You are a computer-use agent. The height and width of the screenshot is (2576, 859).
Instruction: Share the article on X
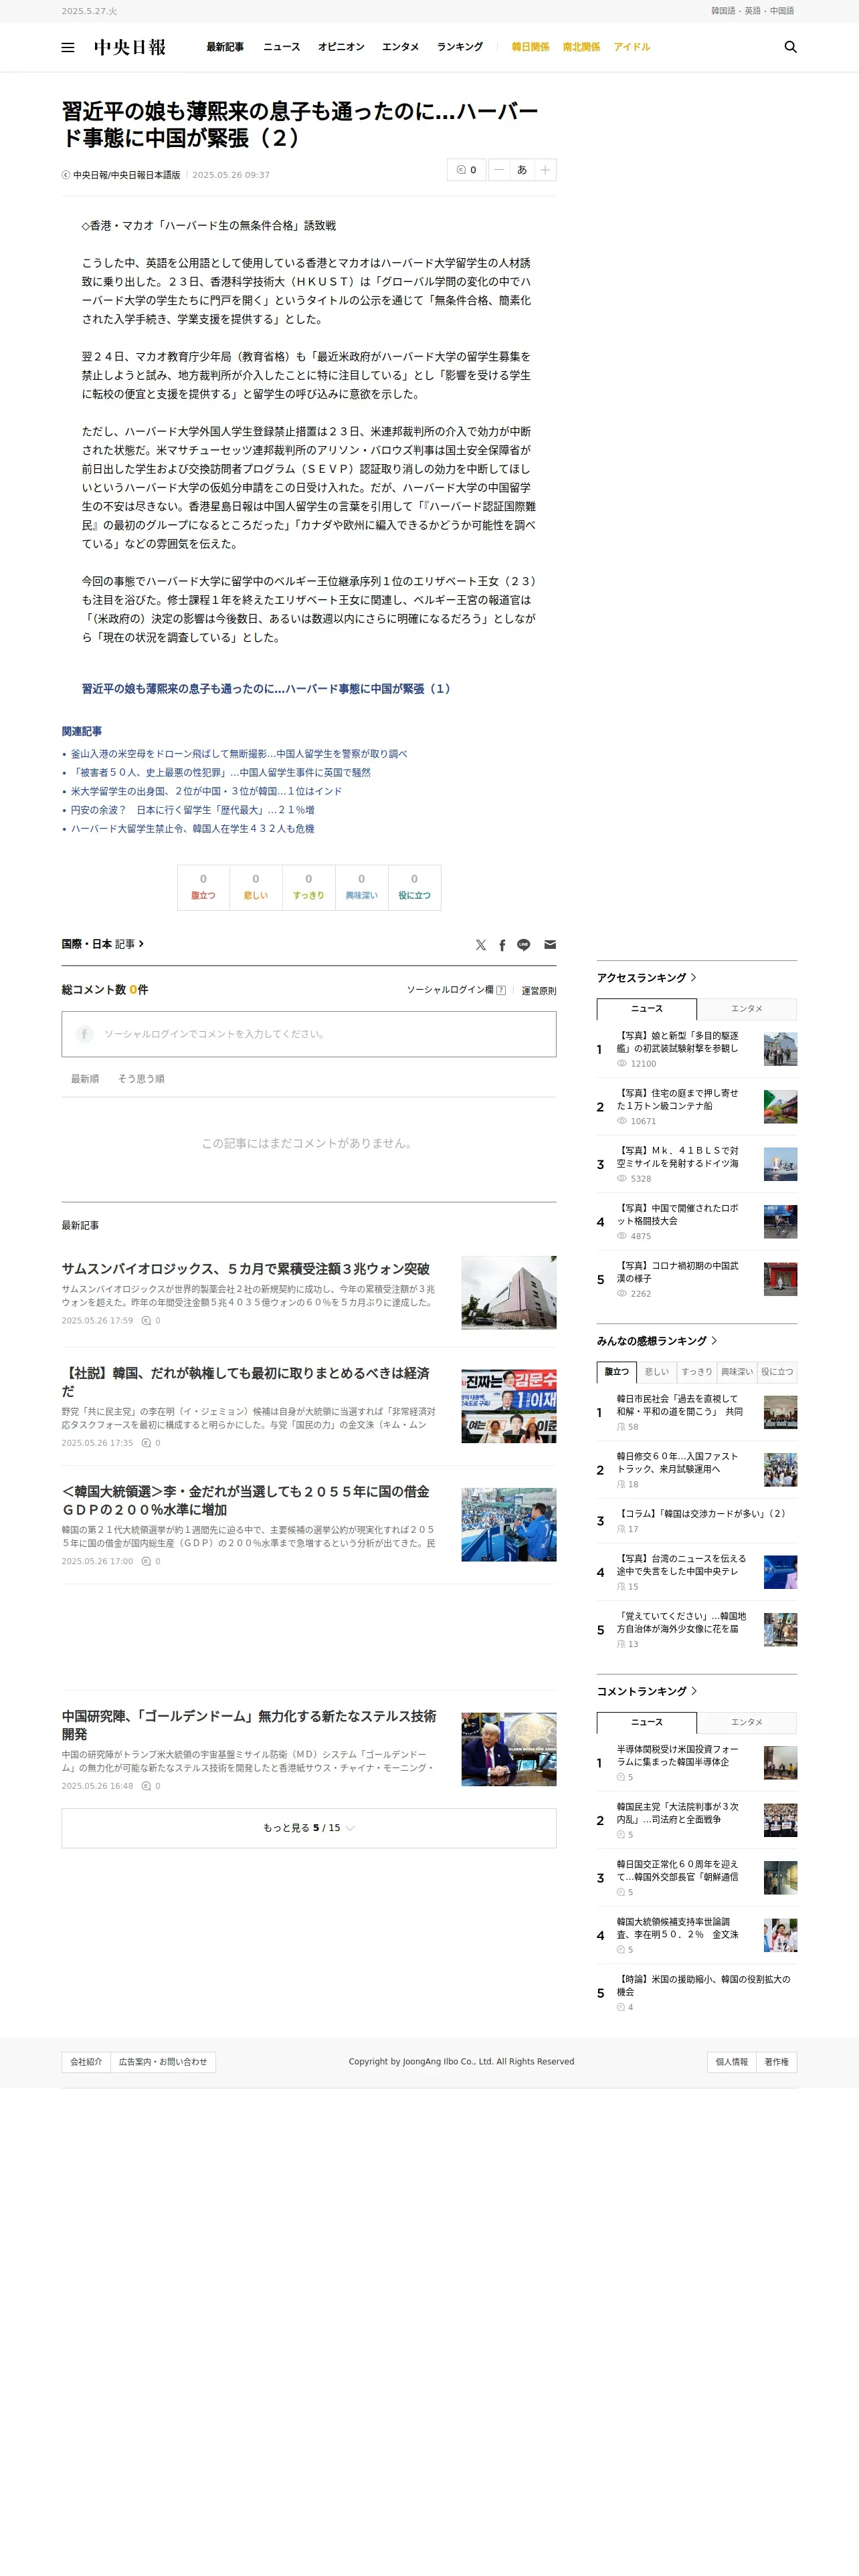pos(481,945)
